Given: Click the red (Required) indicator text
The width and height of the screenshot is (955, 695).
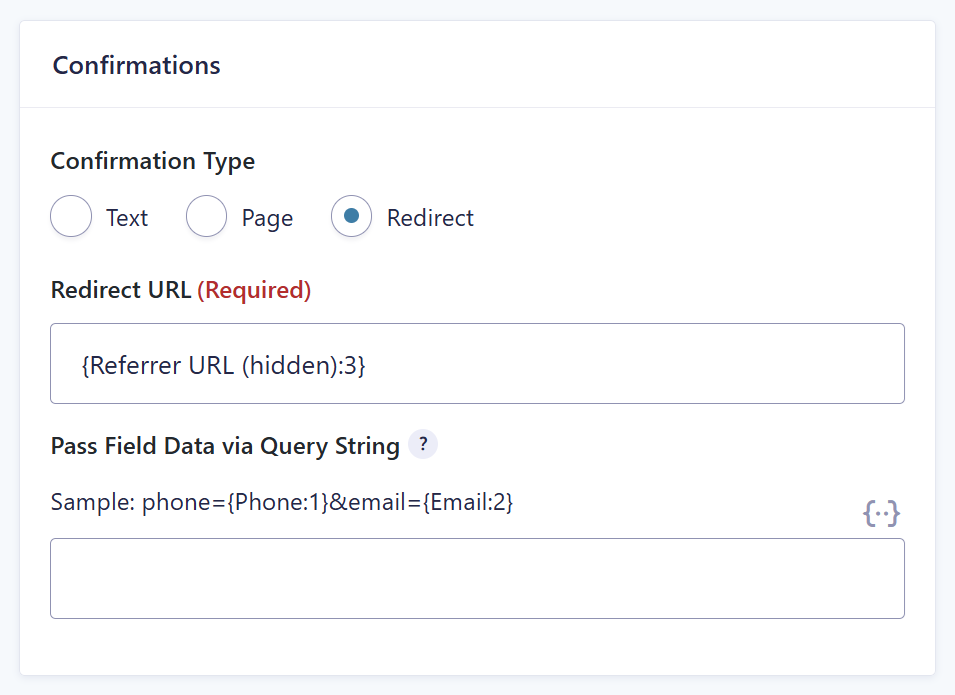Looking at the screenshot, I should [254, 290].
